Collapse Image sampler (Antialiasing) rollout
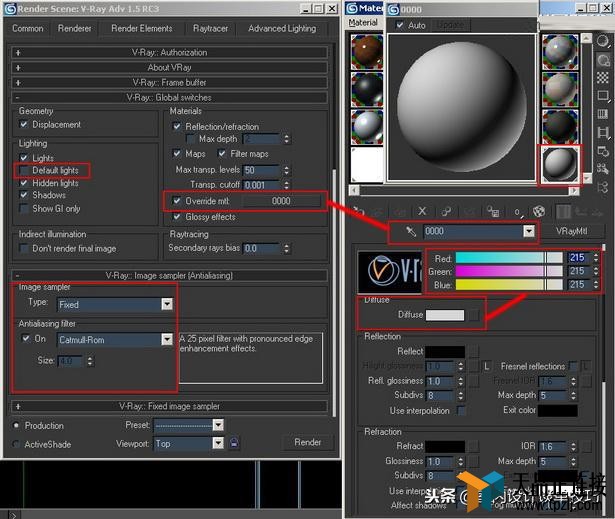615x519 pixels. coord(169,275)
